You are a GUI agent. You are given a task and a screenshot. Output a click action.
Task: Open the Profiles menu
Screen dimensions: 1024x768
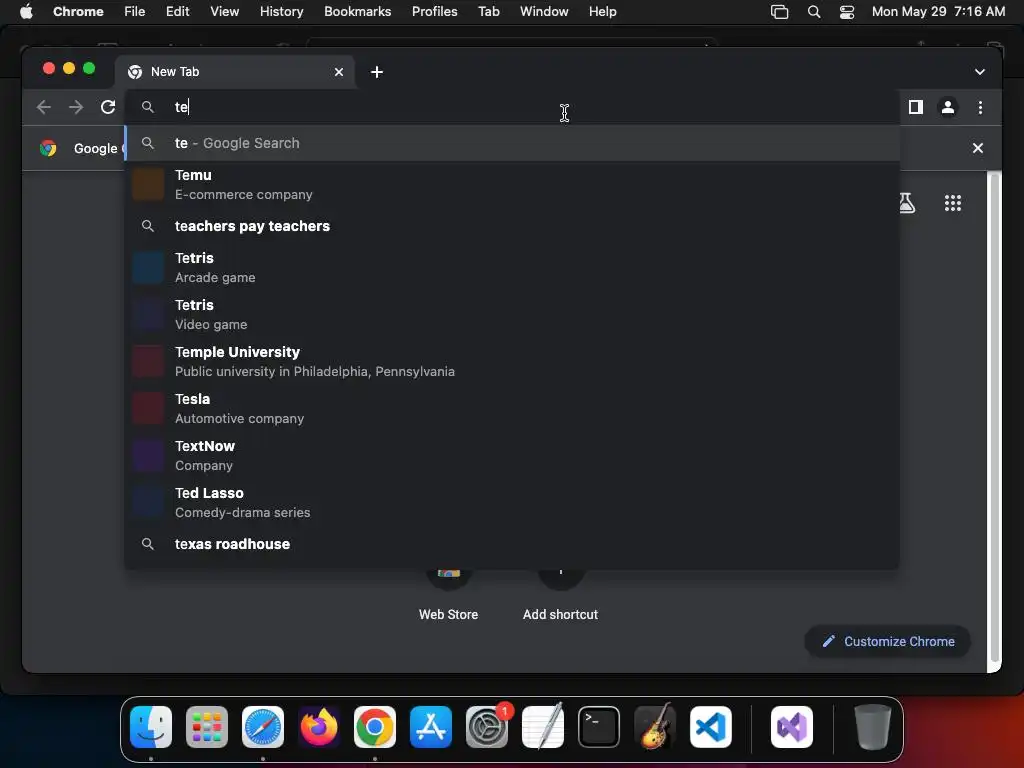[x=434, y=11]
